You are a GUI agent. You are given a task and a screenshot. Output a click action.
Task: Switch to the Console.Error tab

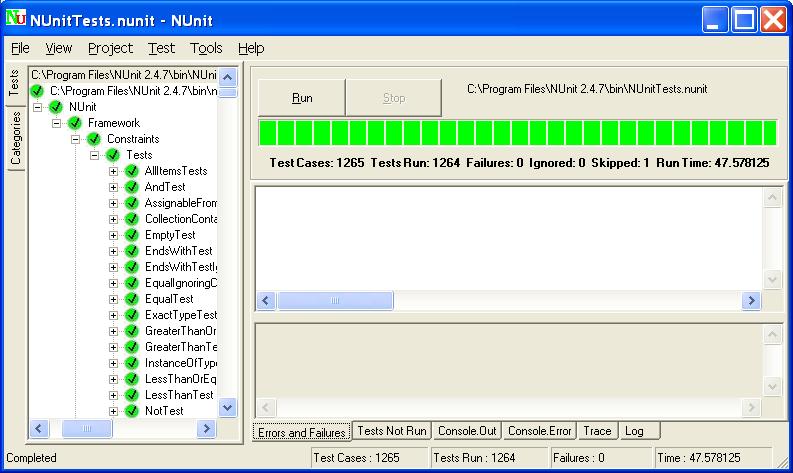[x=540, y=431]
